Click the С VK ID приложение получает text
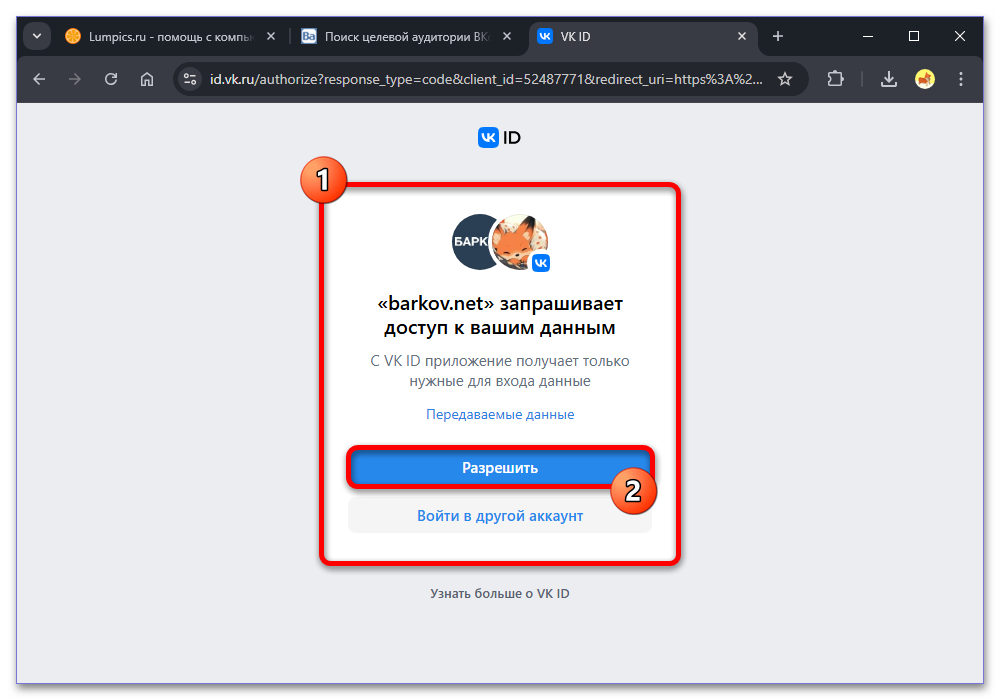Image resolution: width=1000 pixels, height=700 pixels. click(499, 370)
